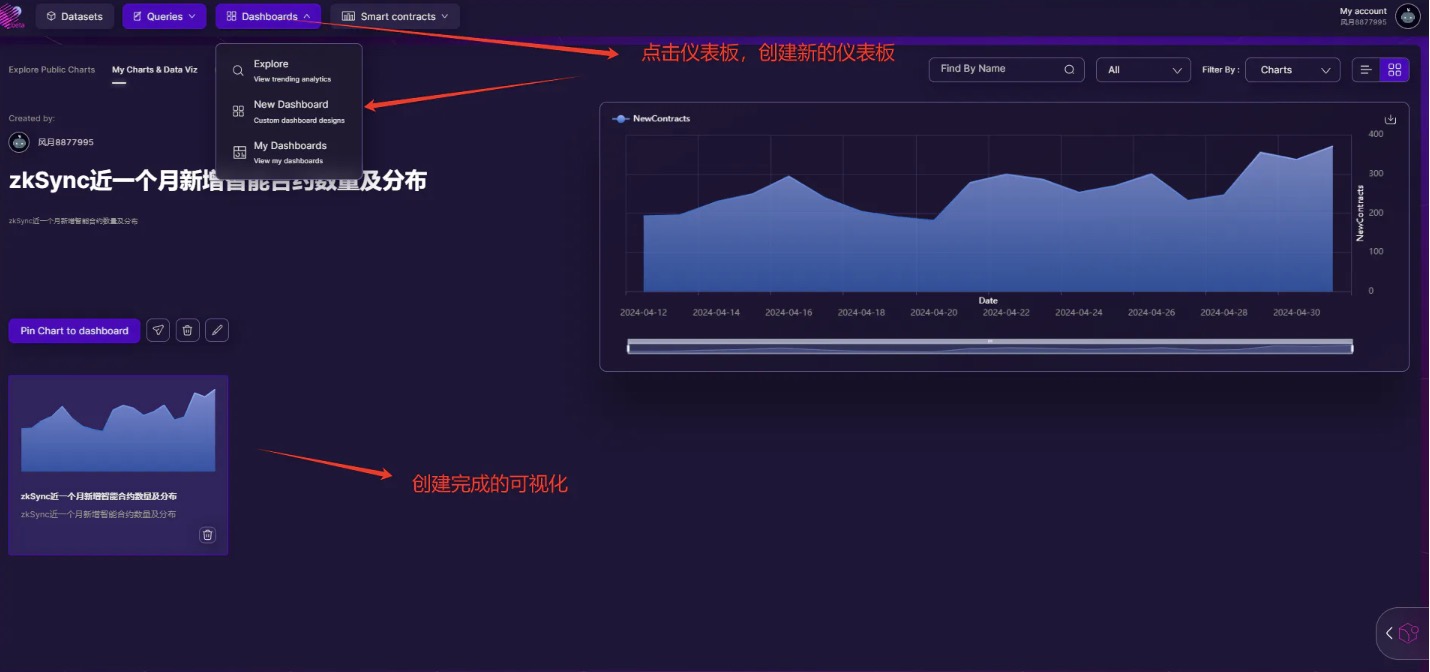This screenshot has height=672, width=1430.
Task: Select New Dashboard from the dropdown menu
Action: (x=290, y=110)
